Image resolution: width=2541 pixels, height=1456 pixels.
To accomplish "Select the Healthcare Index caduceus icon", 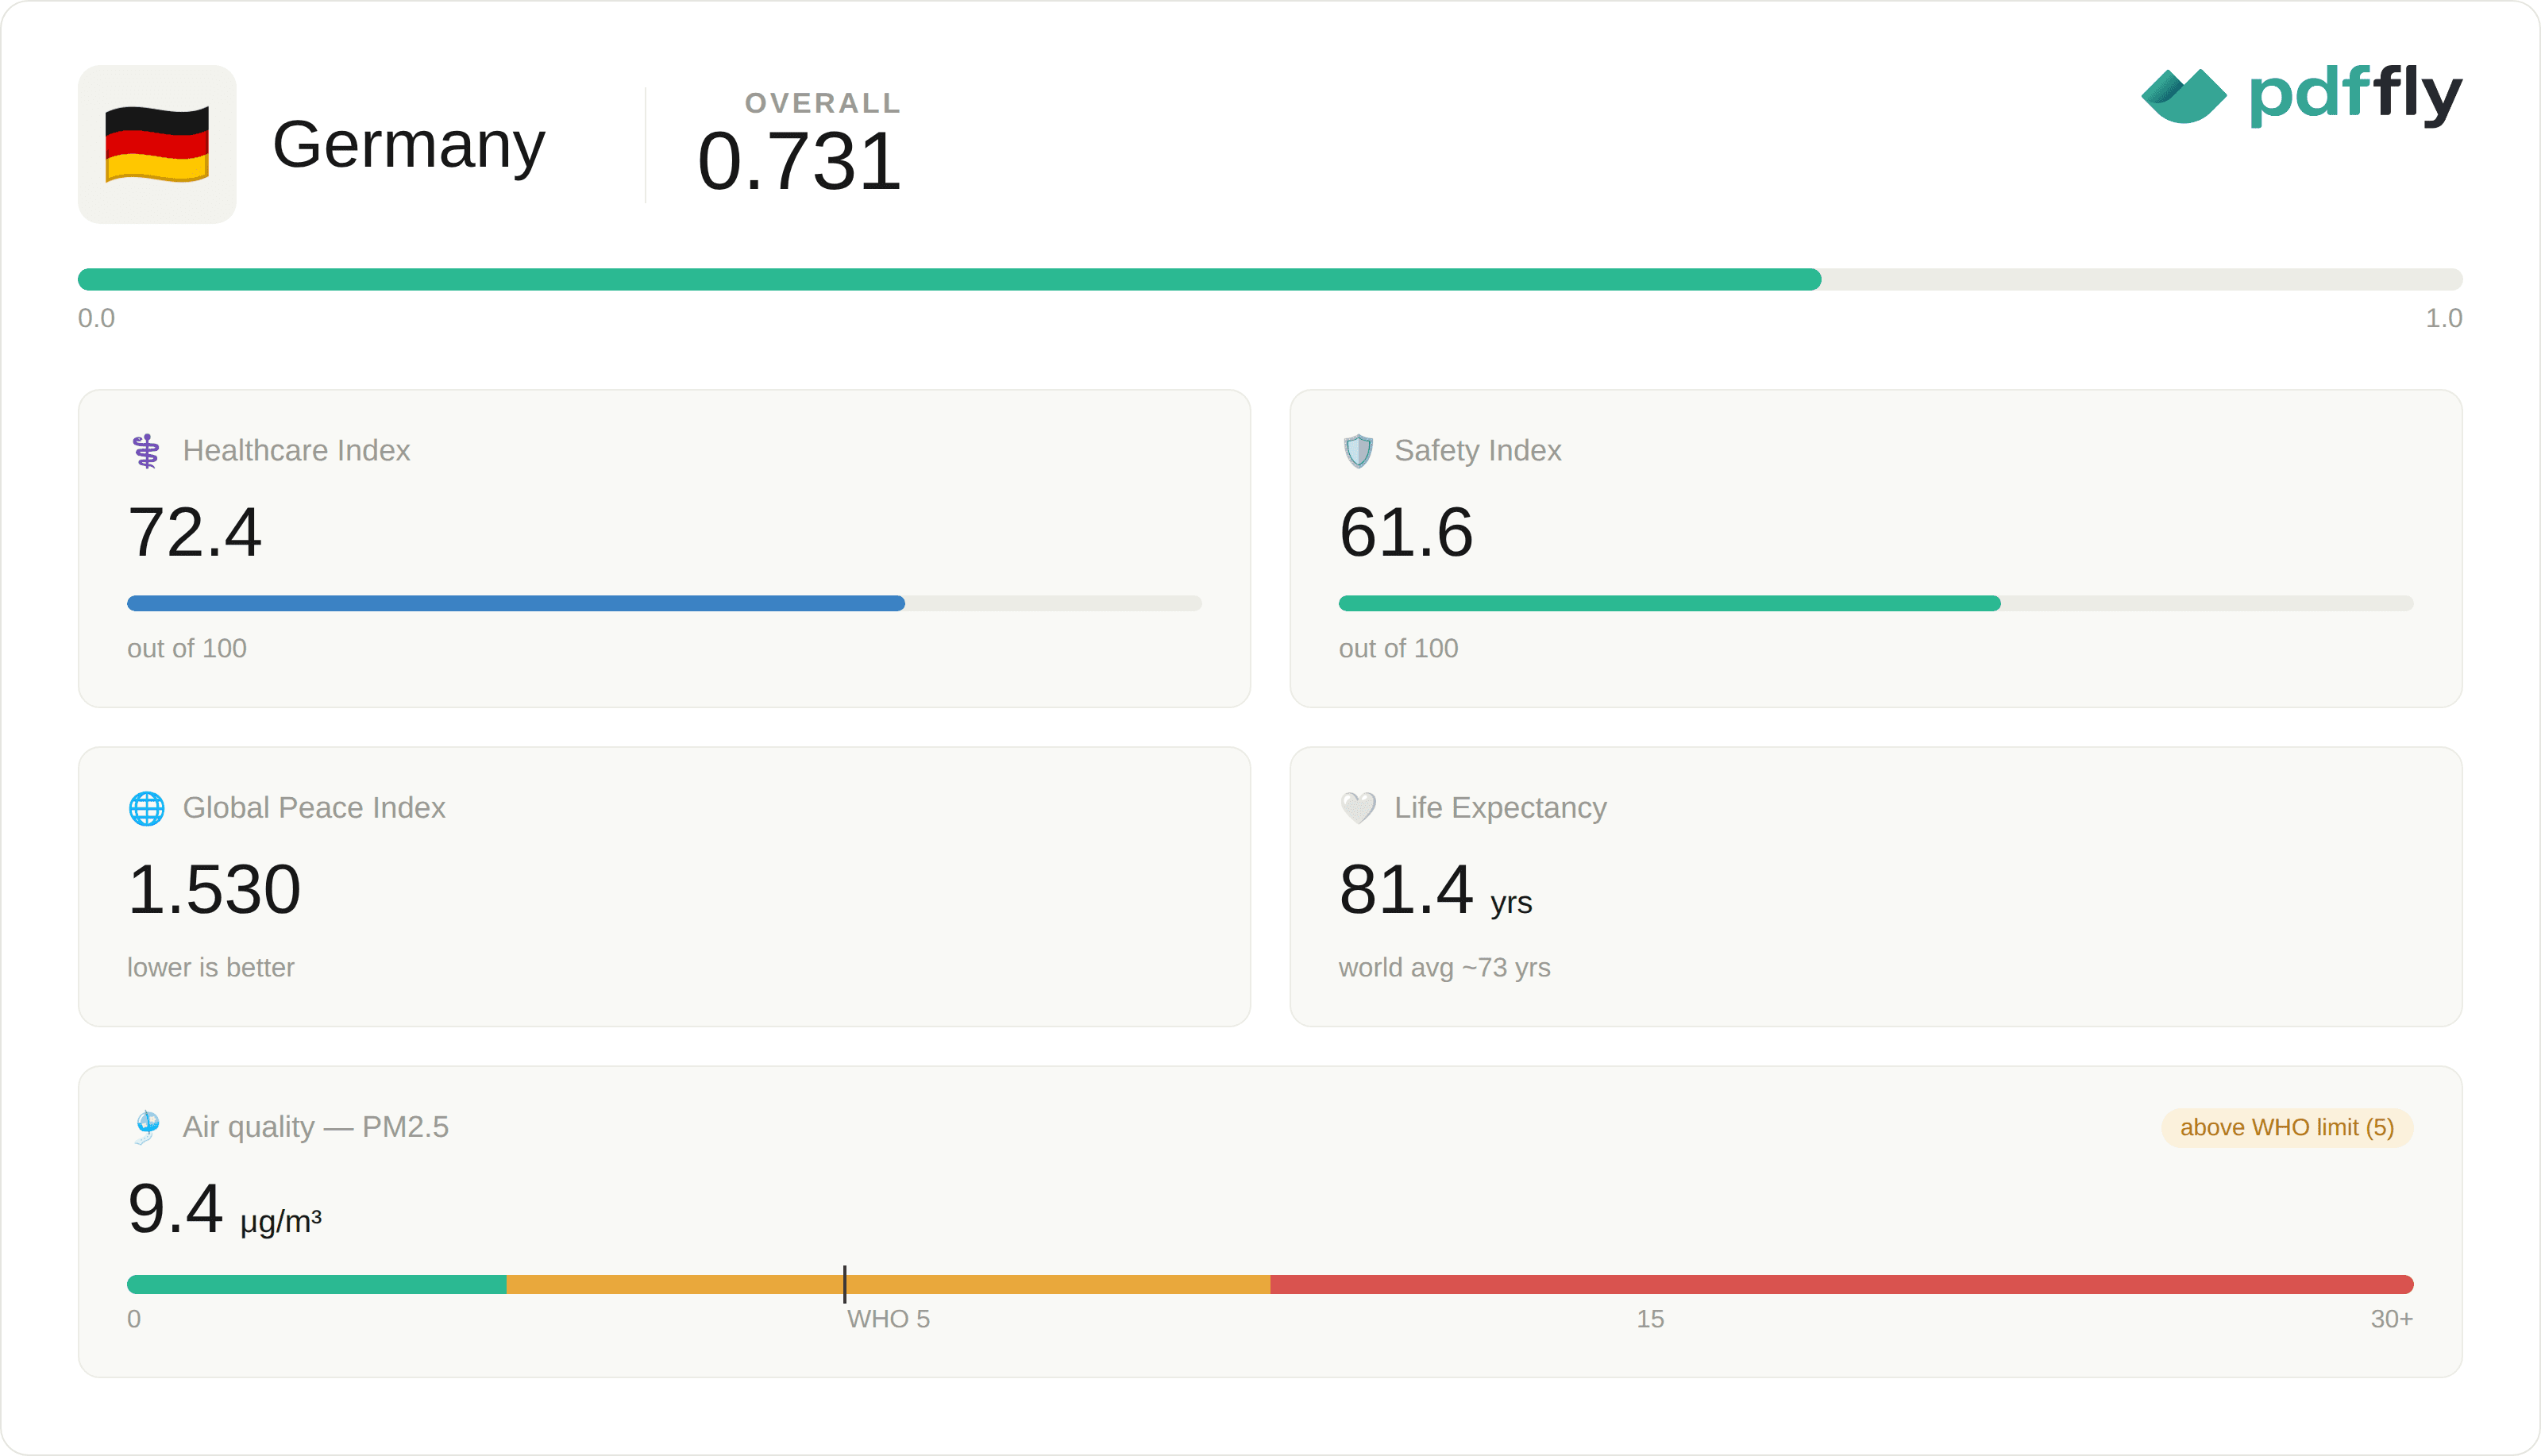I will (146, 451).
